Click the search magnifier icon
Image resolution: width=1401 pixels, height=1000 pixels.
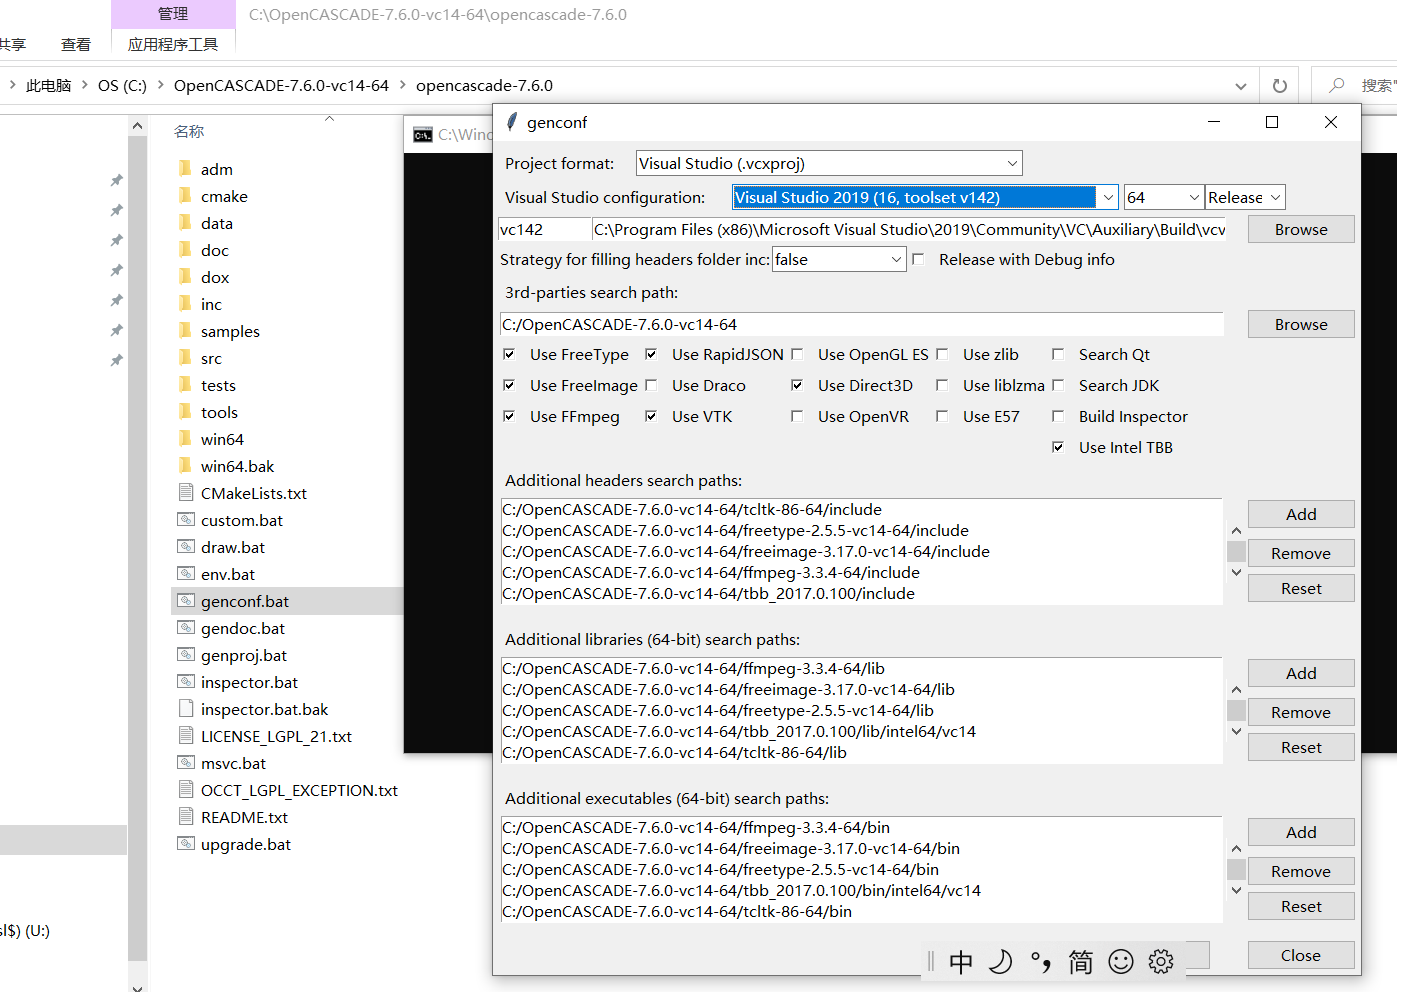point(1335,85)
